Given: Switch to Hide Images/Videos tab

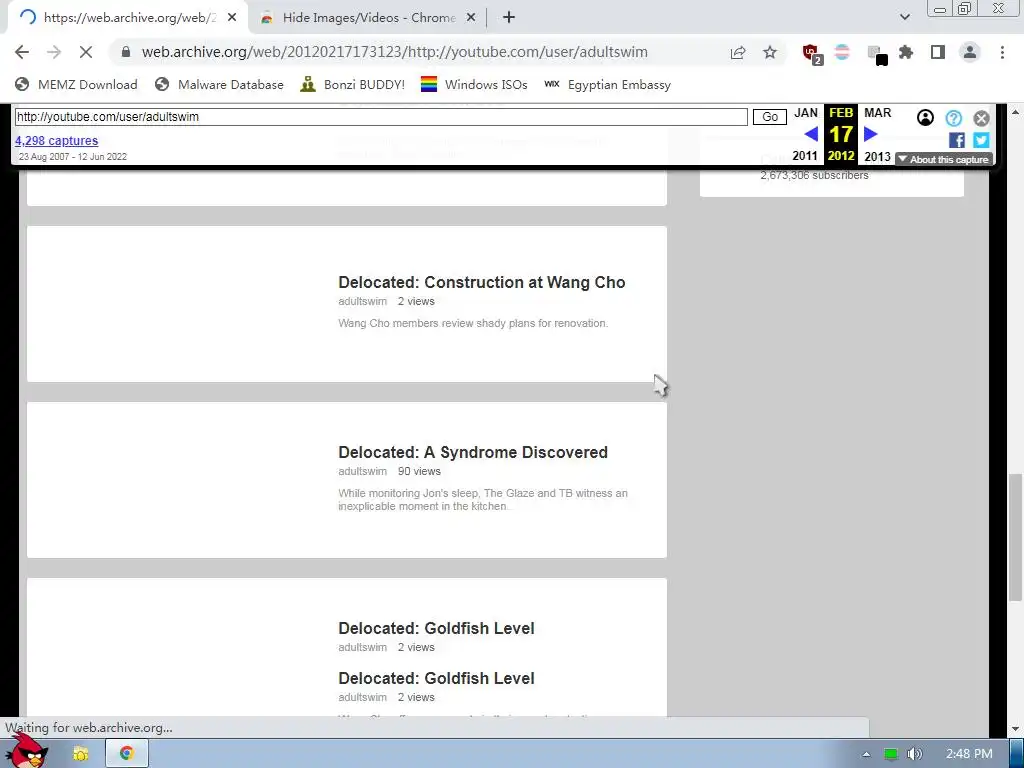Looking at the screenshot, I should tap(368, 18).
